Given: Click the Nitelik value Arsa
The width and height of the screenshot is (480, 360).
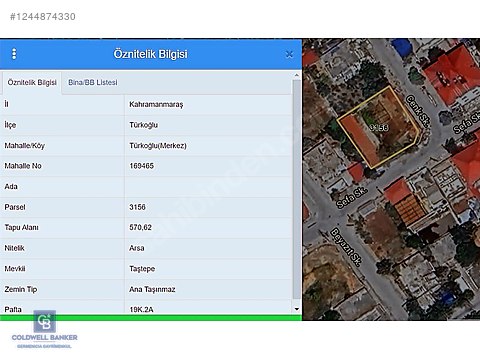Looking at the screenshot, I should point(137,248).
